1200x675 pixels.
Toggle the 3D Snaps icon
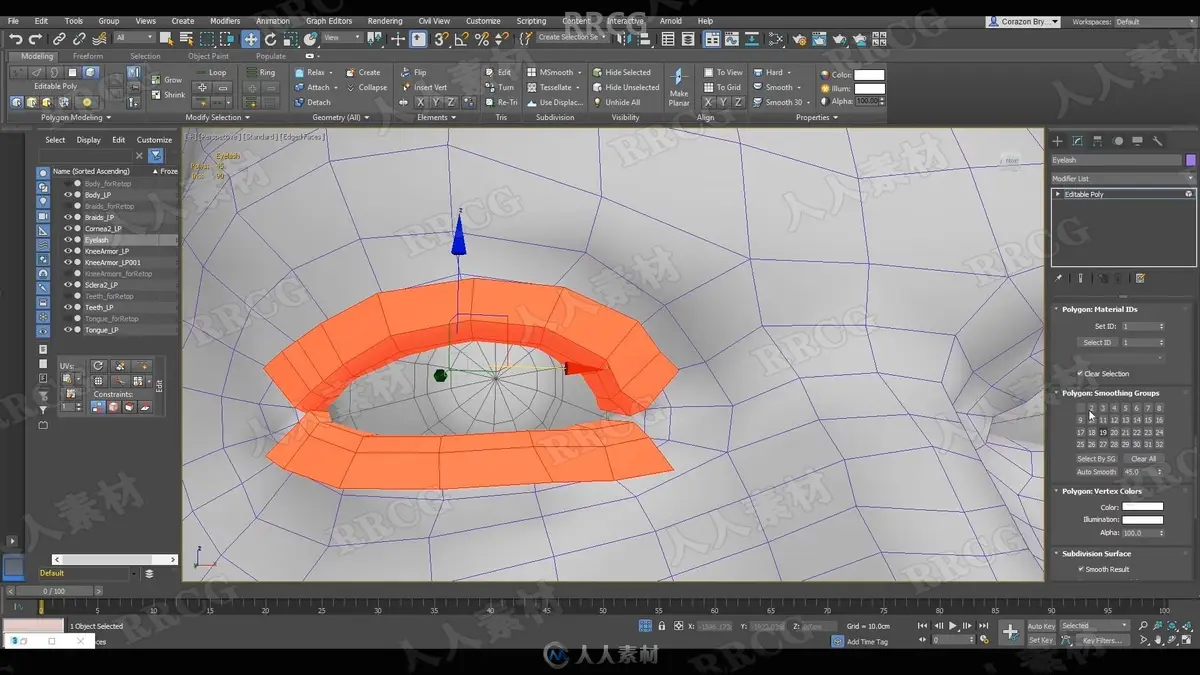tap(441, 39)
